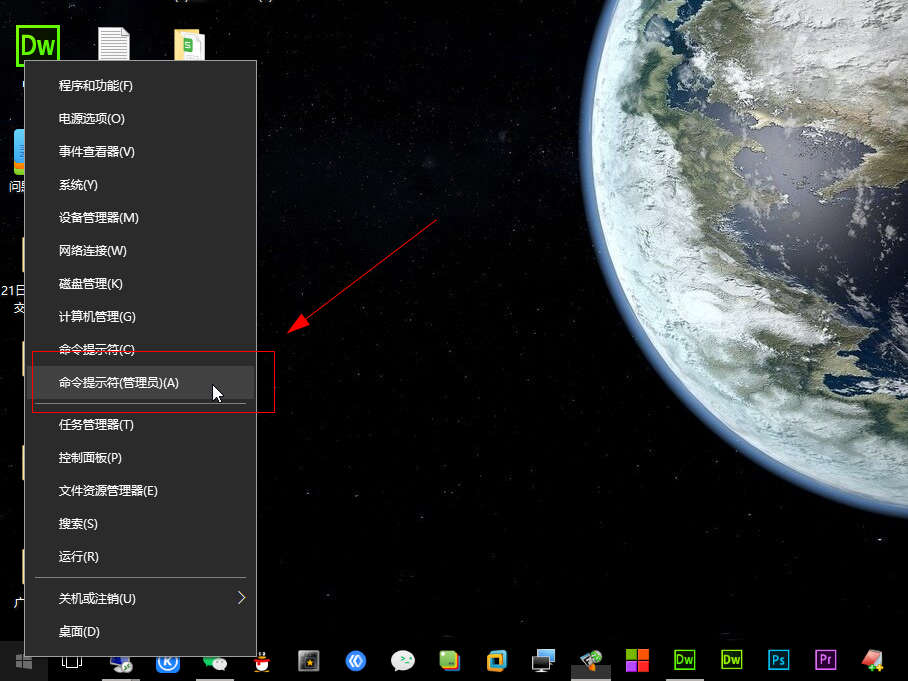
Task: Open the dual monitor network icon
Action: coord(543,661)
